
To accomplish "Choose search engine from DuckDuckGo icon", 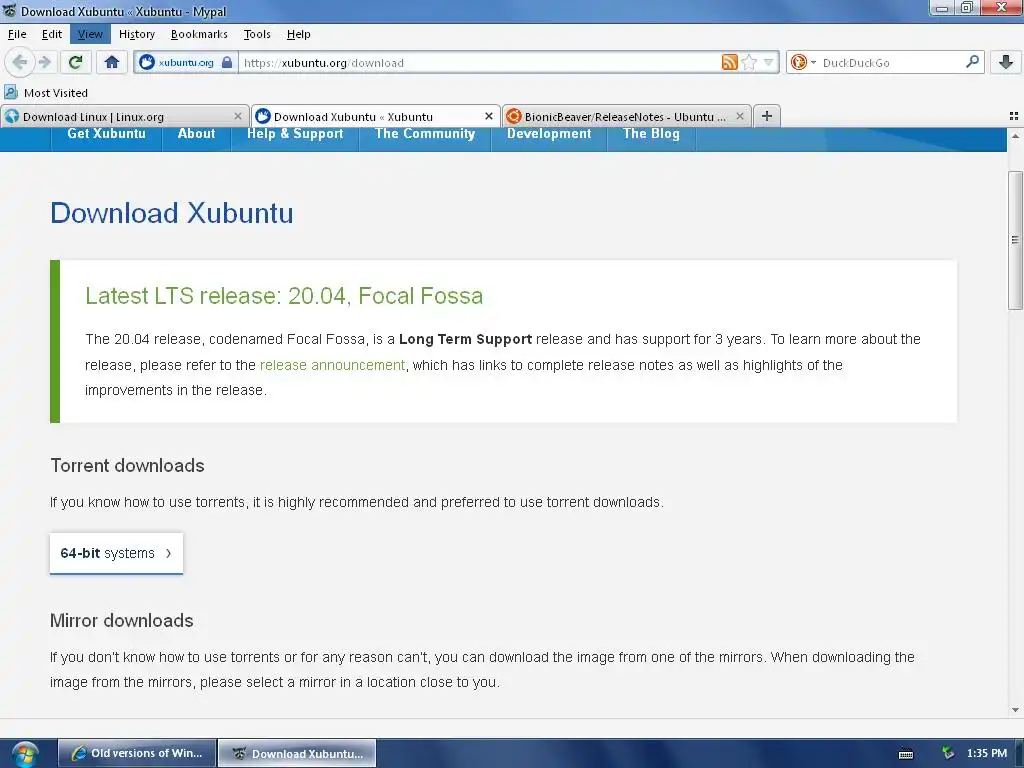I will coord(799,63).
